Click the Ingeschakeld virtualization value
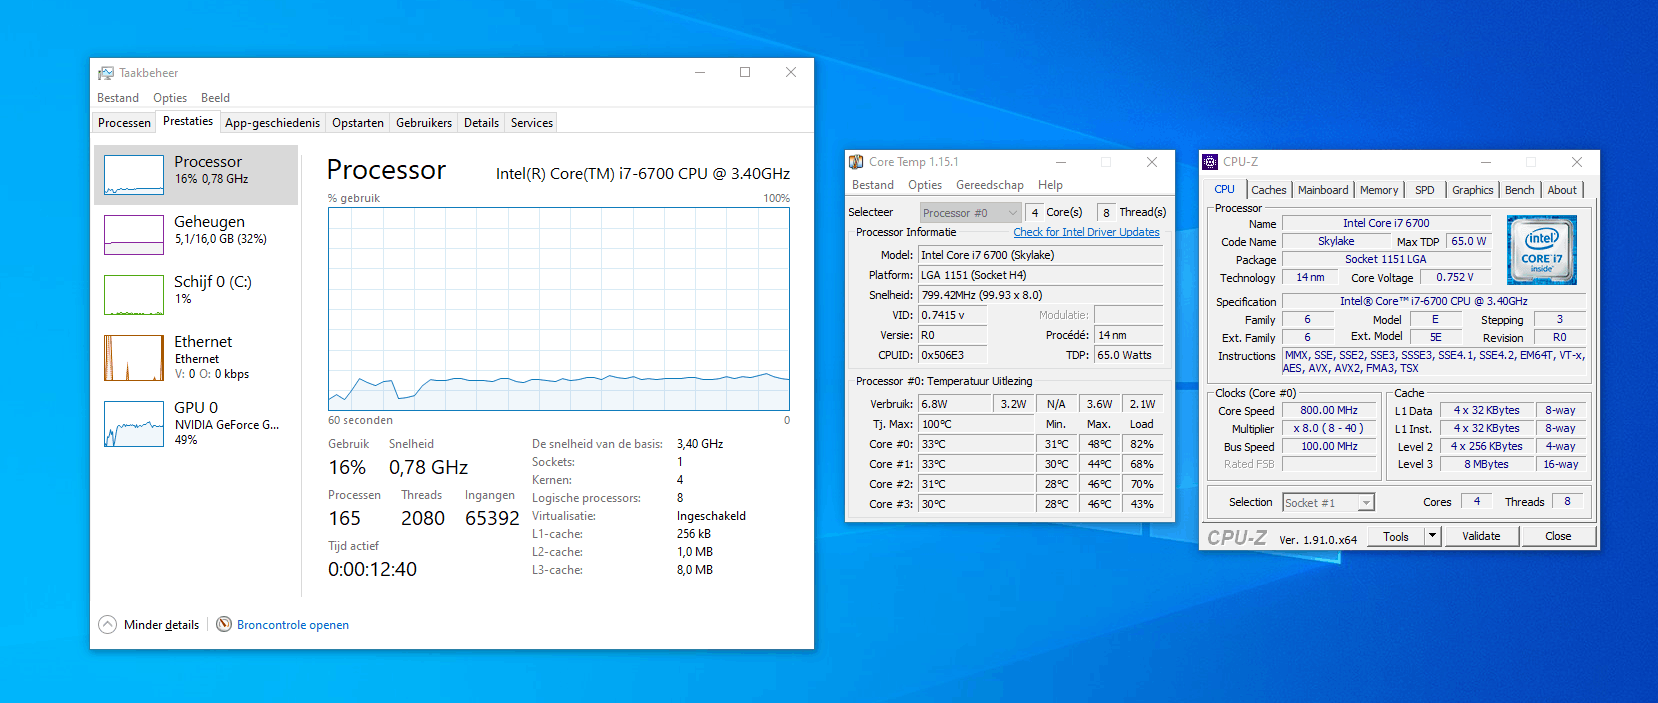 (711, 516)
